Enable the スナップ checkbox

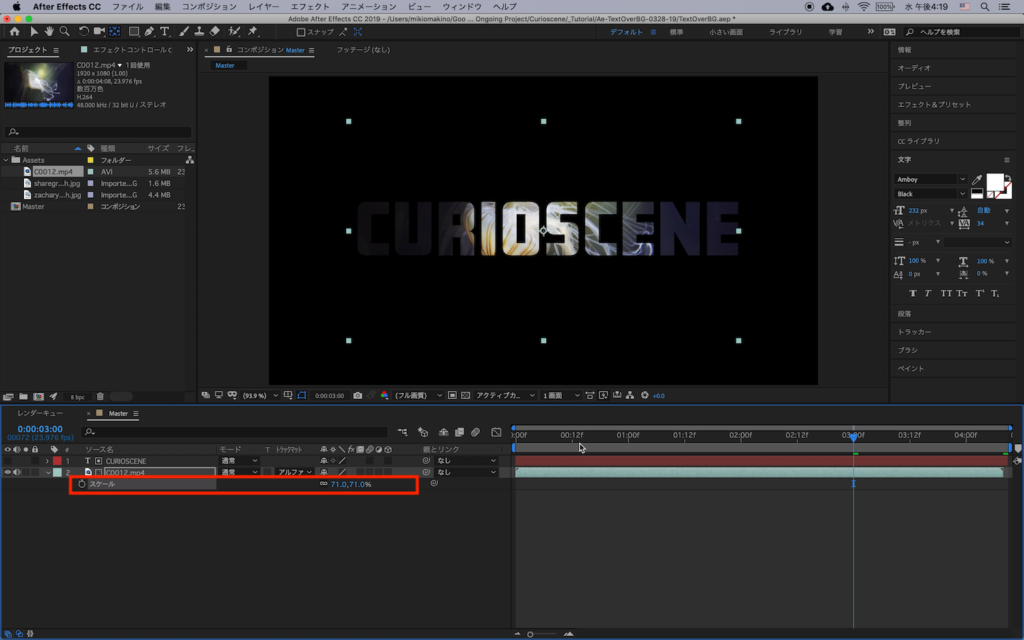tap(301, 32)
